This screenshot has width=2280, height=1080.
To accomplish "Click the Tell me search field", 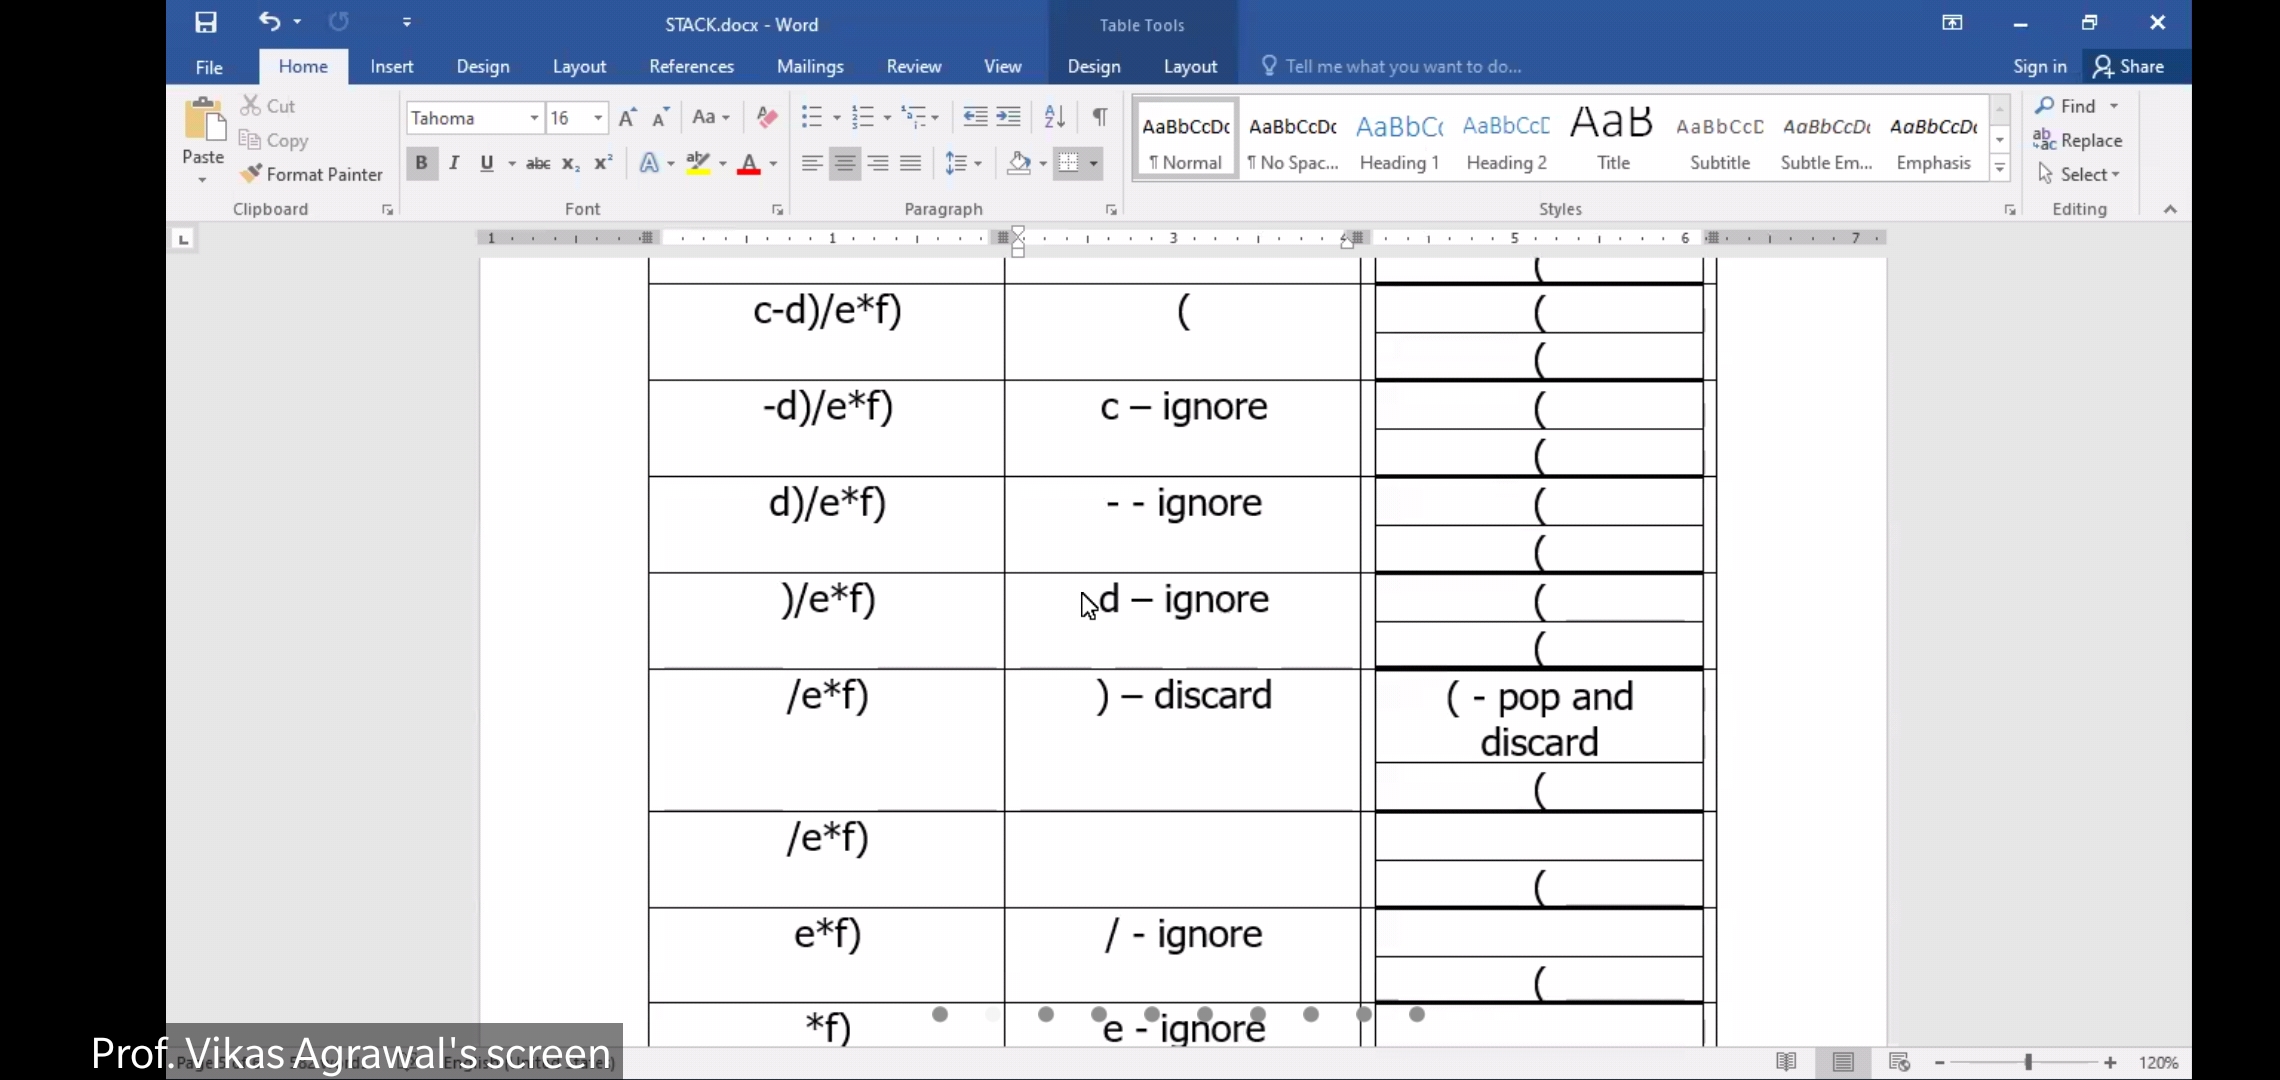I will pos(1402,67).
